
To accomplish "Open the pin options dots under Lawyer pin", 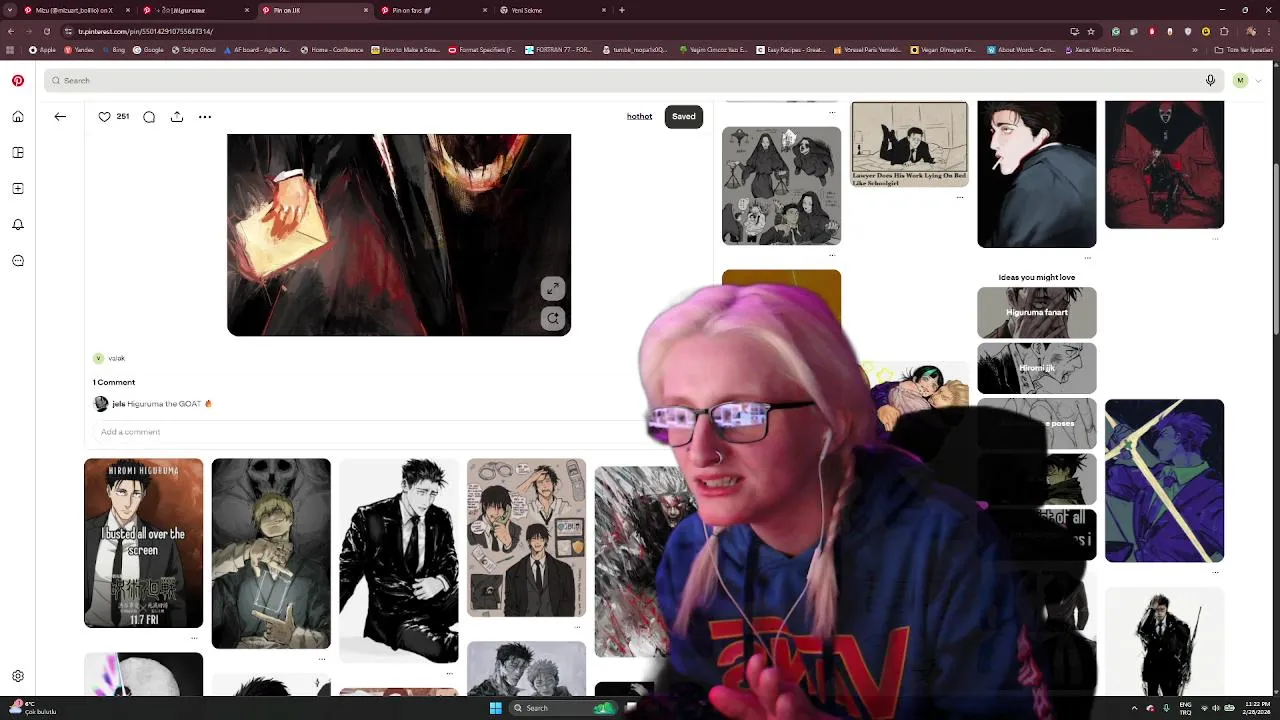I will pyautogui.click(x=960, y=198).
